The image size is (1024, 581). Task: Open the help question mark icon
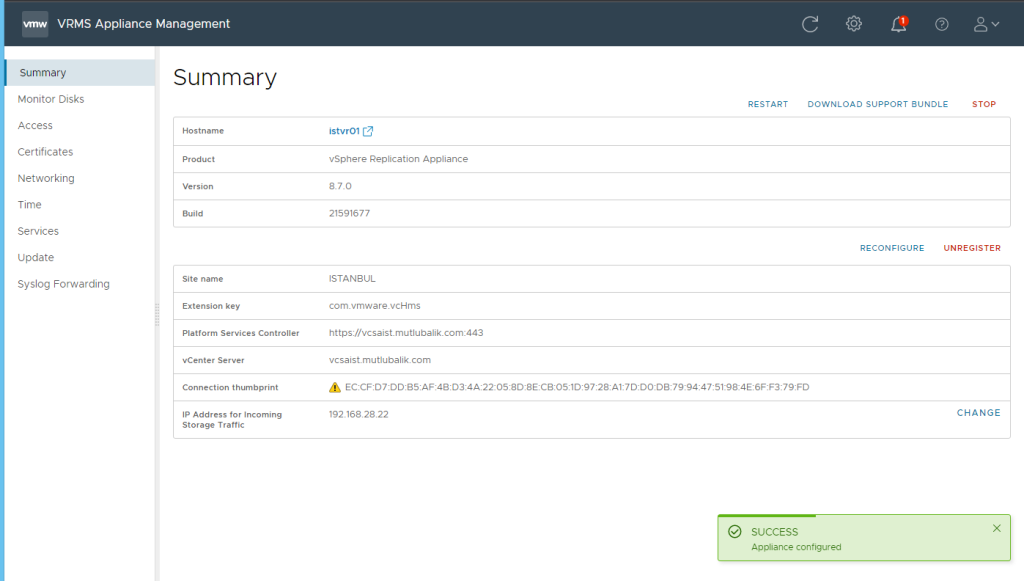942,24
